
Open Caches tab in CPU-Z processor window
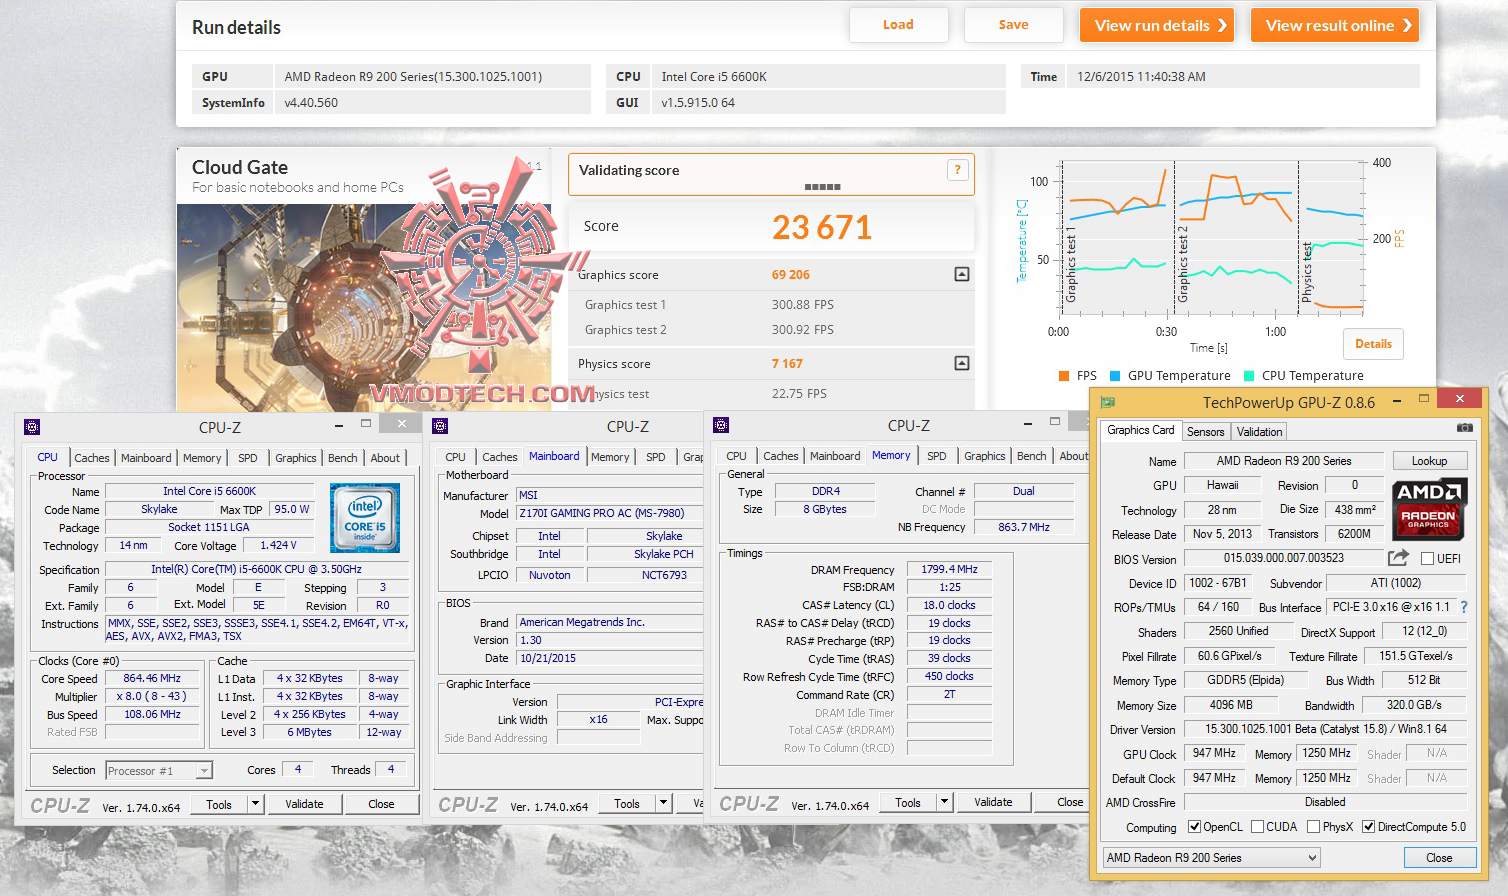[92, 458]
